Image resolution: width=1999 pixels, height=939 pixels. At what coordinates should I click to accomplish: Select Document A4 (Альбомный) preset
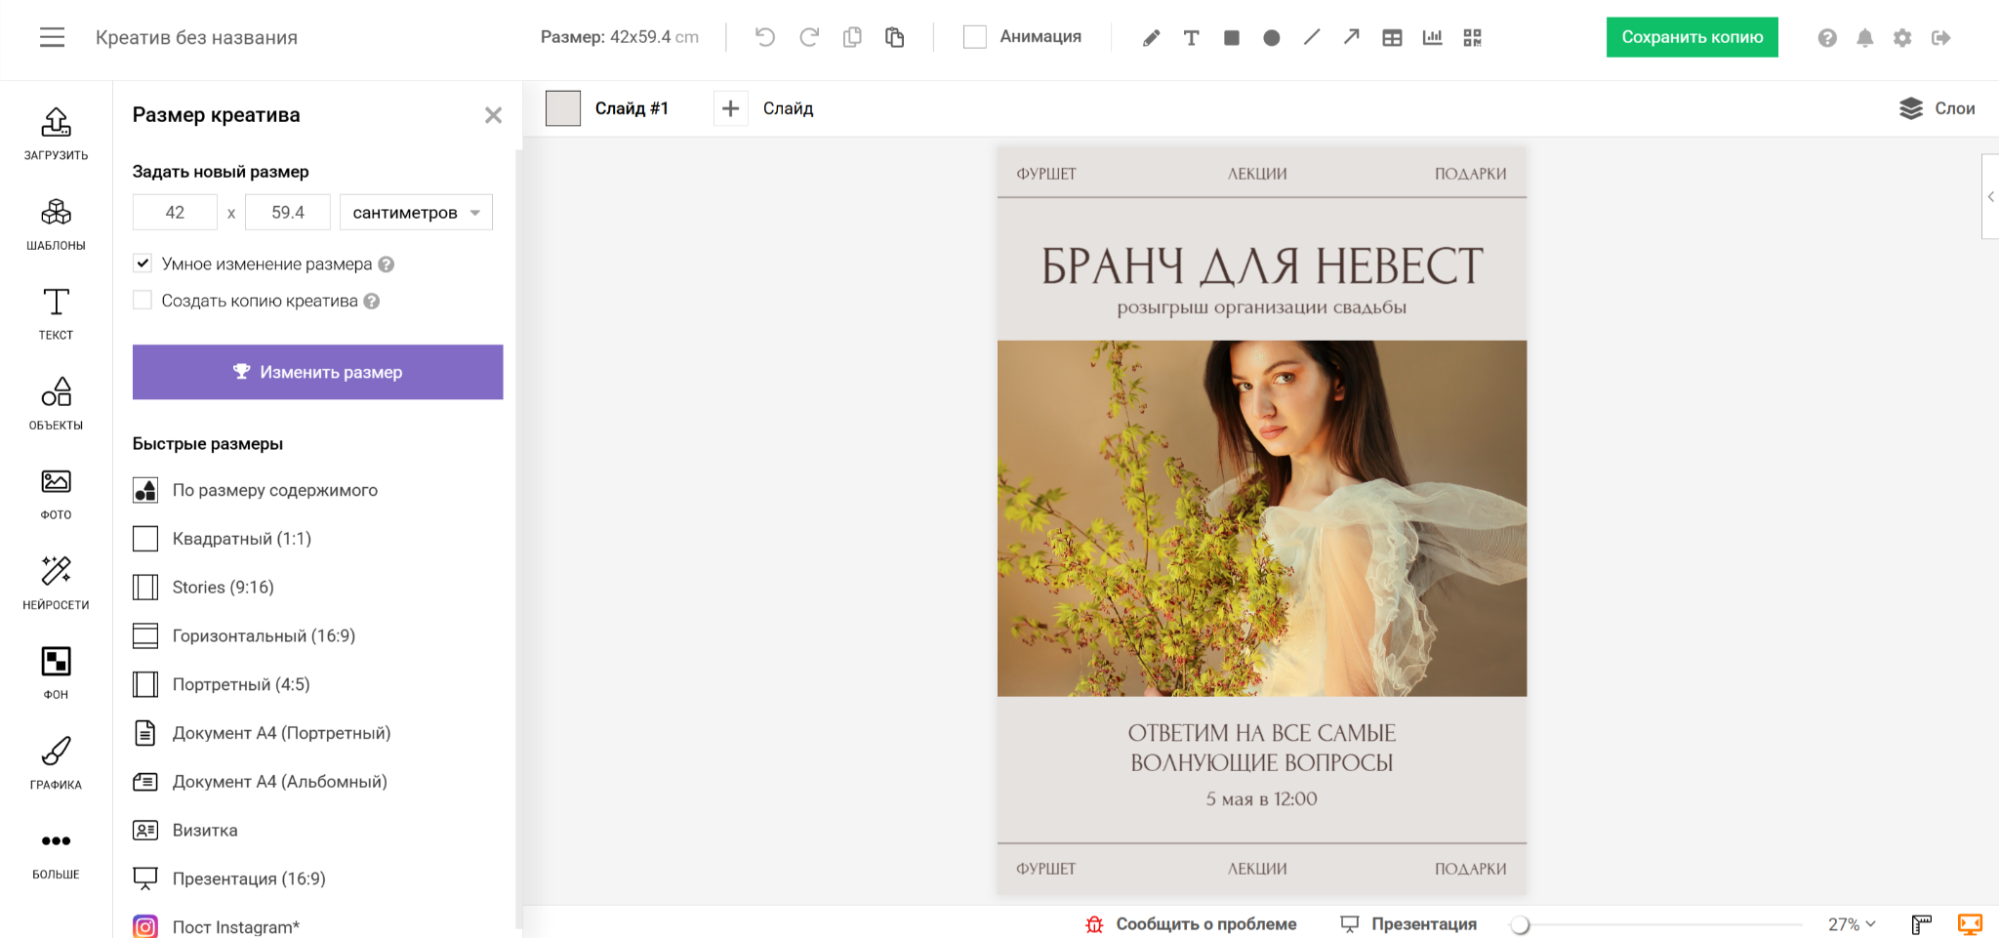click(x=279, y=782)
